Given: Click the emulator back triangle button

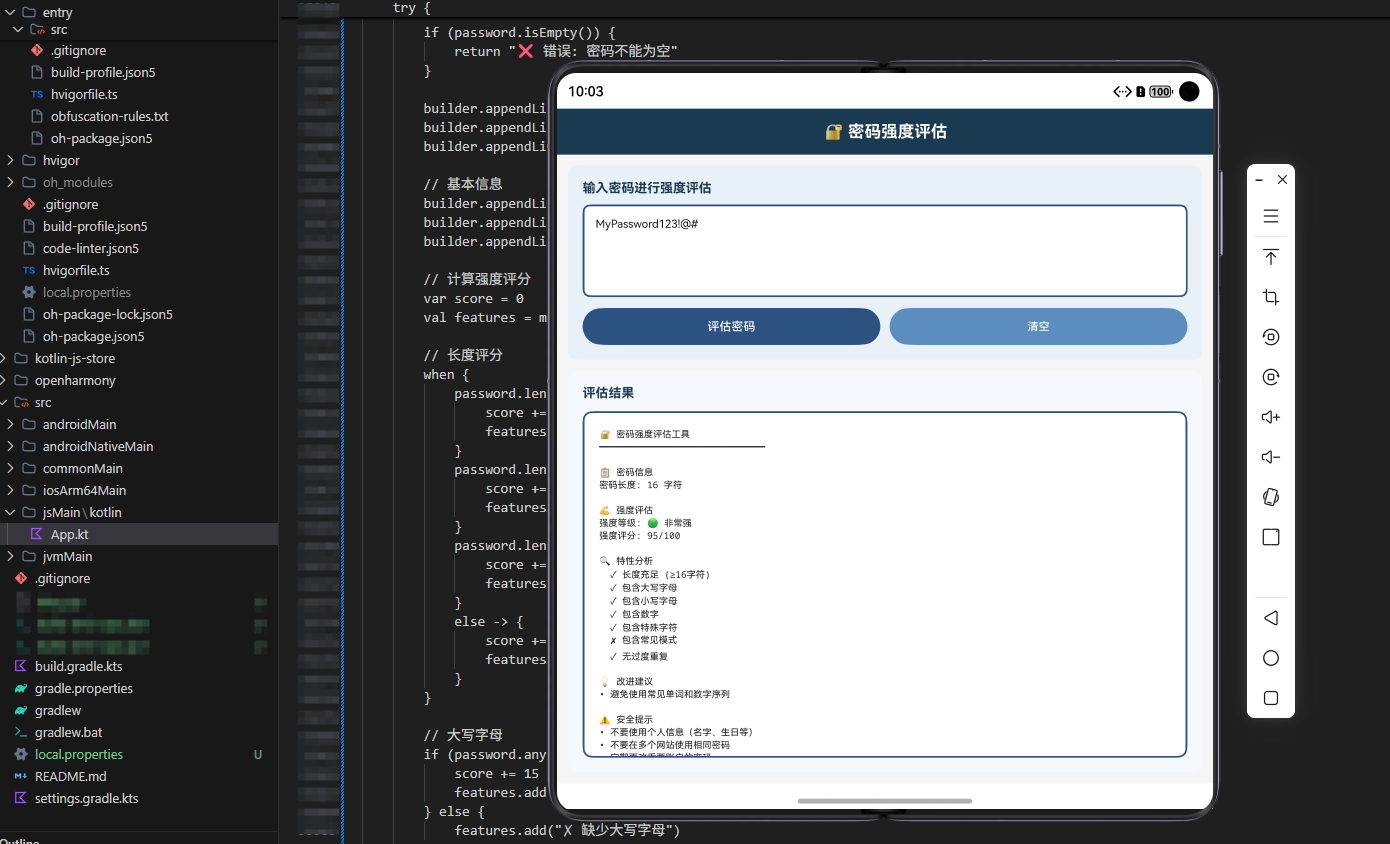Looking at the screenshot, I should (x=1271, y=618).
